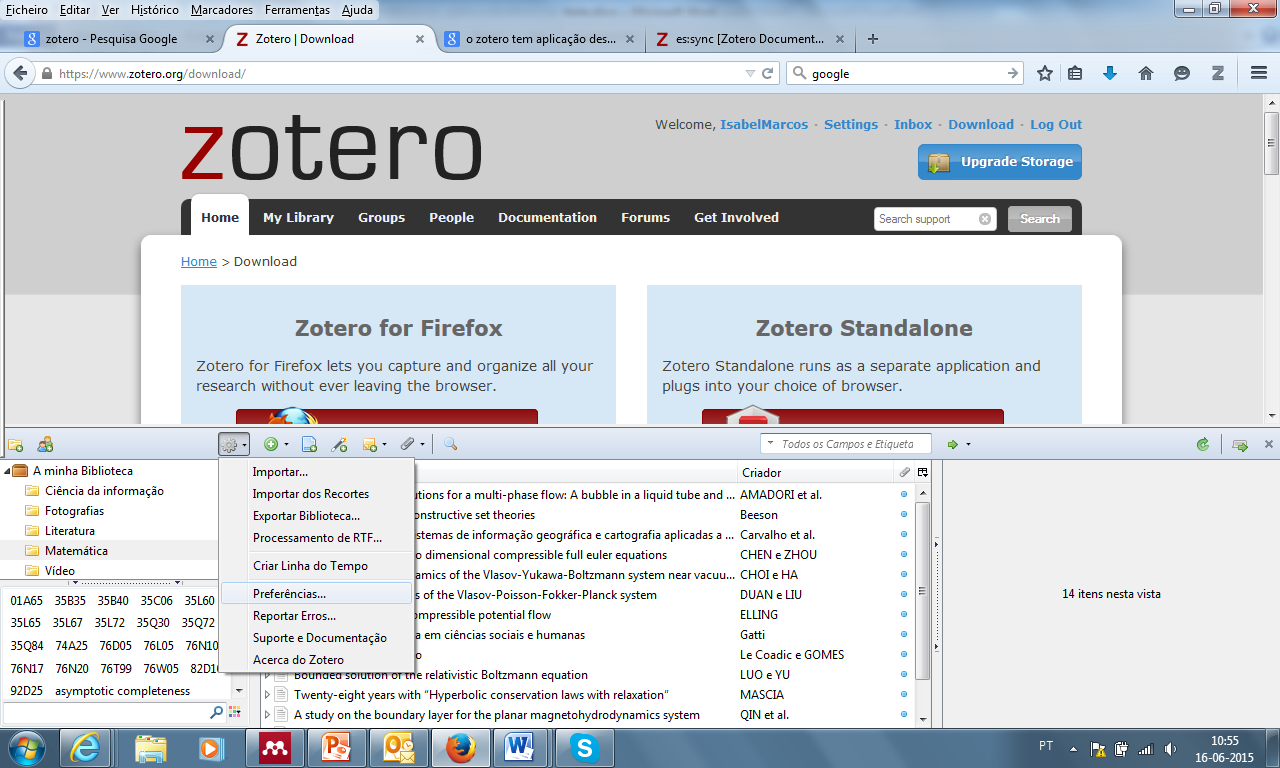Click the Outlook taskbar icon

398,748
